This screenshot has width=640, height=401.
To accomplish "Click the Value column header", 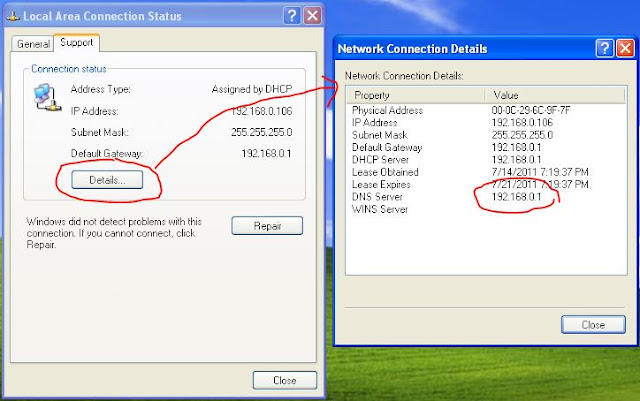I will [x=555, y=95].
